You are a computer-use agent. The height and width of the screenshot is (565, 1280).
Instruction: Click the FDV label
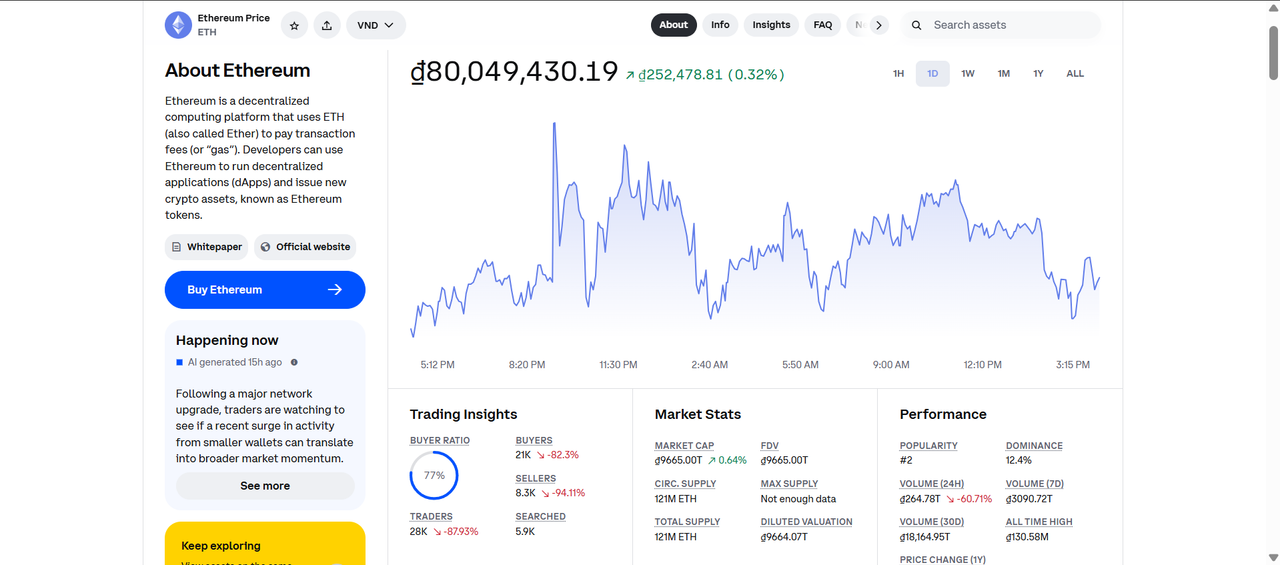pyautogui.click(x=770, y=446)
